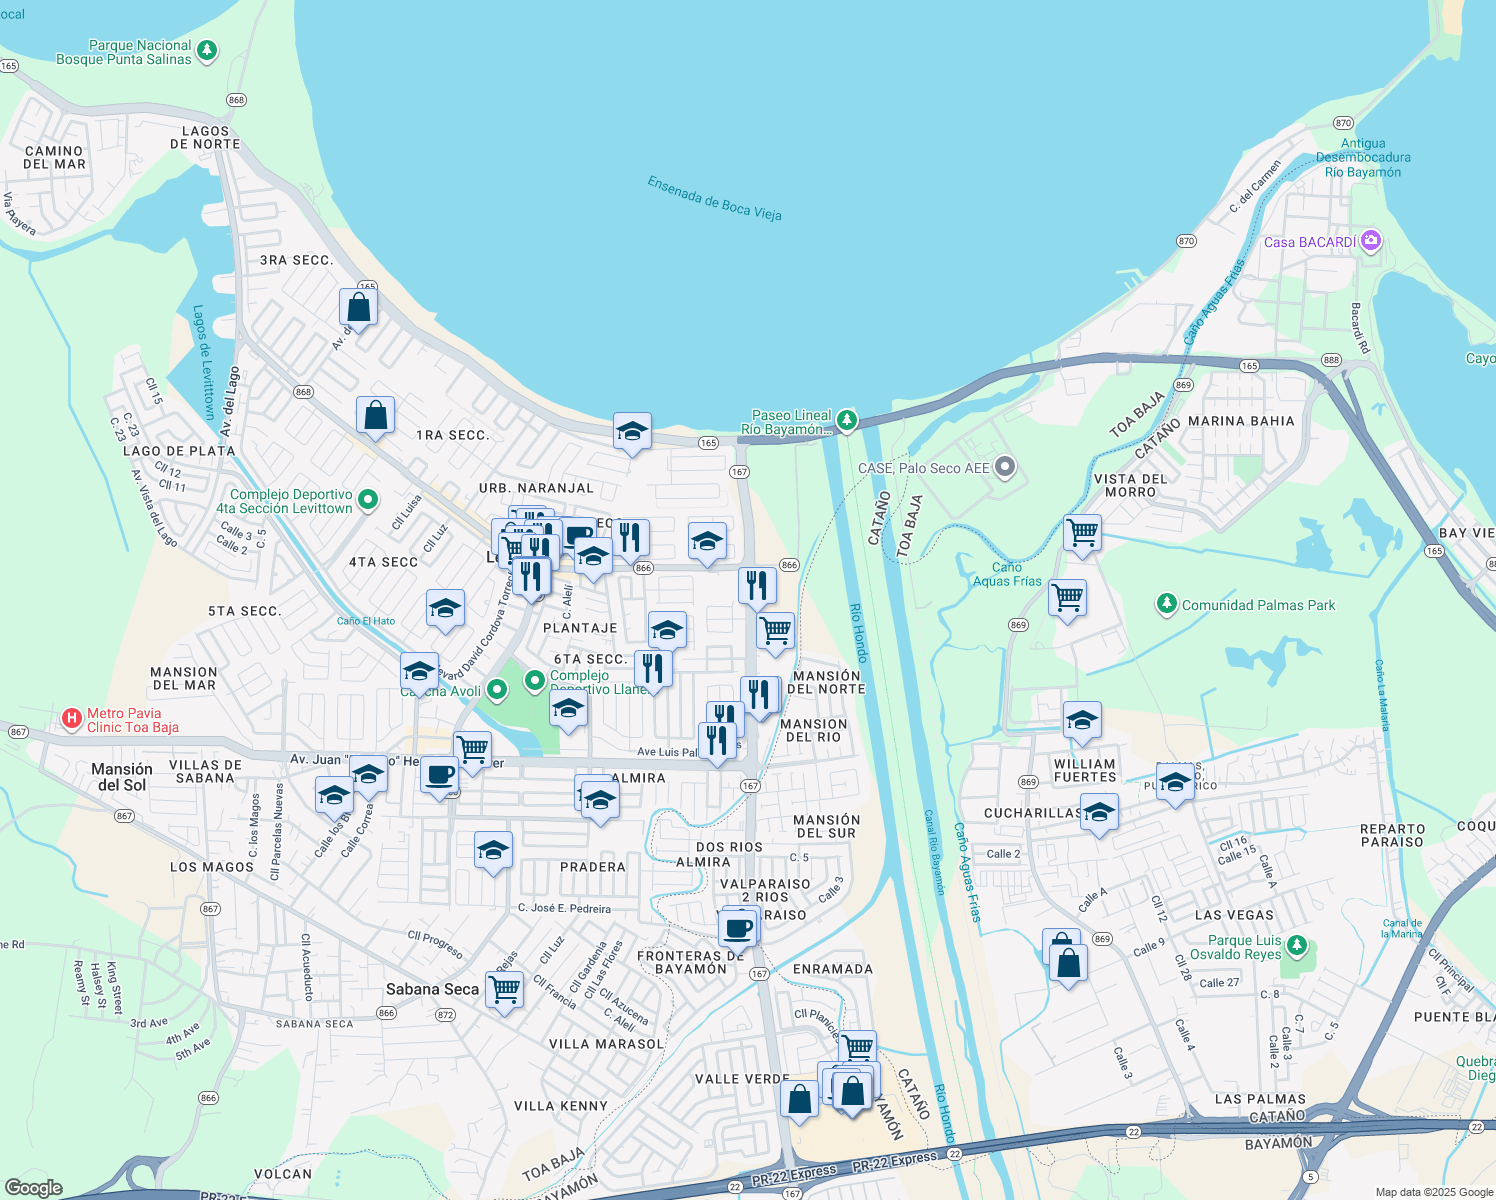
Task: Click the shopping bag icon near 1RA SECC
Action: [376, 414]
